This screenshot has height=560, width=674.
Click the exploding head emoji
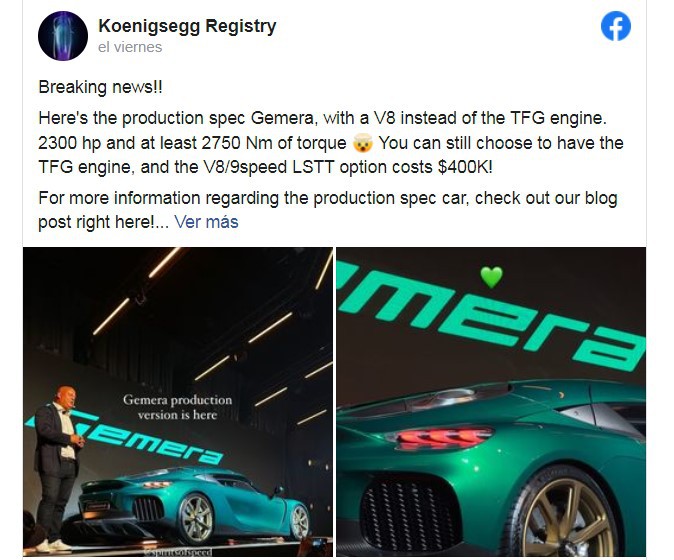coord(362,143)
